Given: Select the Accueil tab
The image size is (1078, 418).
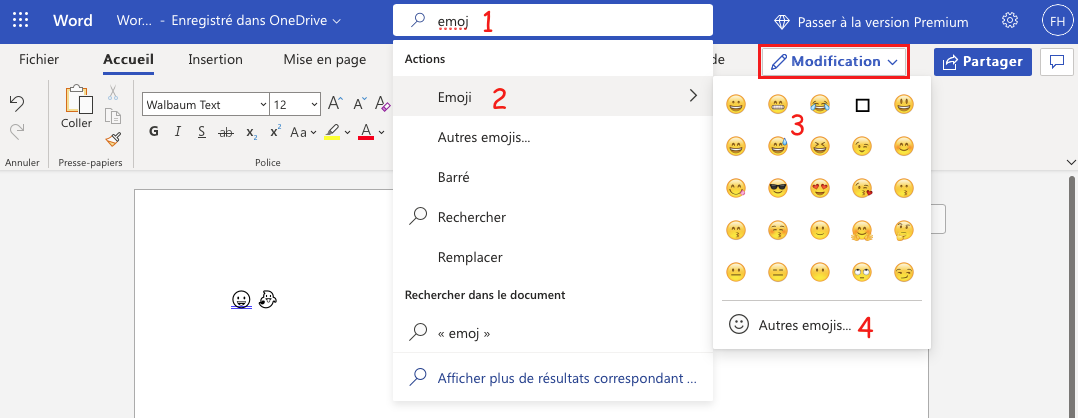Looking at the screenshot, I should coord(129,60).
